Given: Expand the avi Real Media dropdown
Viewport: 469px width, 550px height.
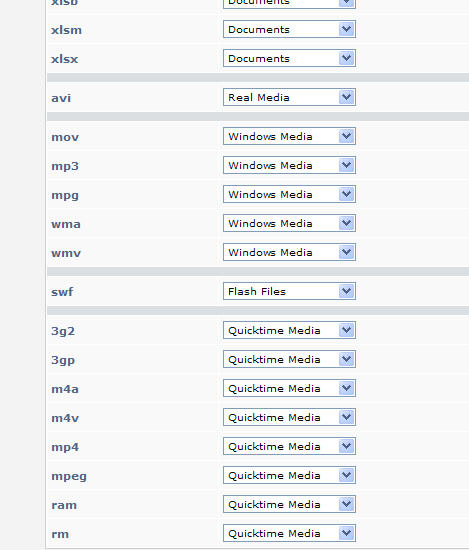Looking at the screenshot, I should (289, 98).
